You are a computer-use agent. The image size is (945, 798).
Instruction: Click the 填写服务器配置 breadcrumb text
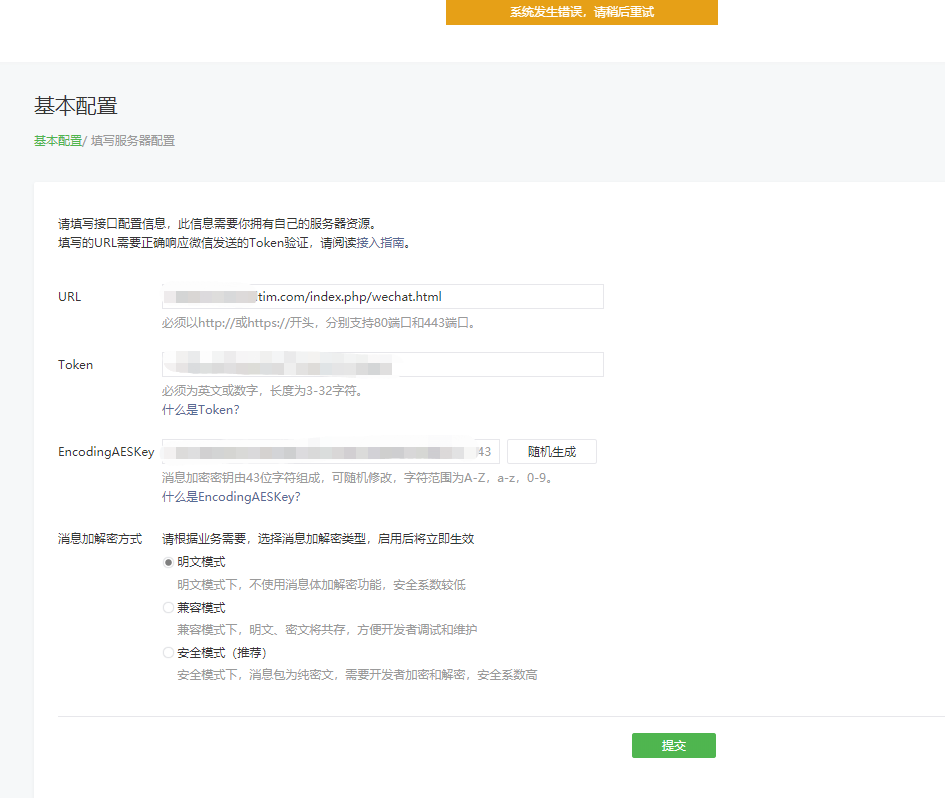tap(133, 141)
